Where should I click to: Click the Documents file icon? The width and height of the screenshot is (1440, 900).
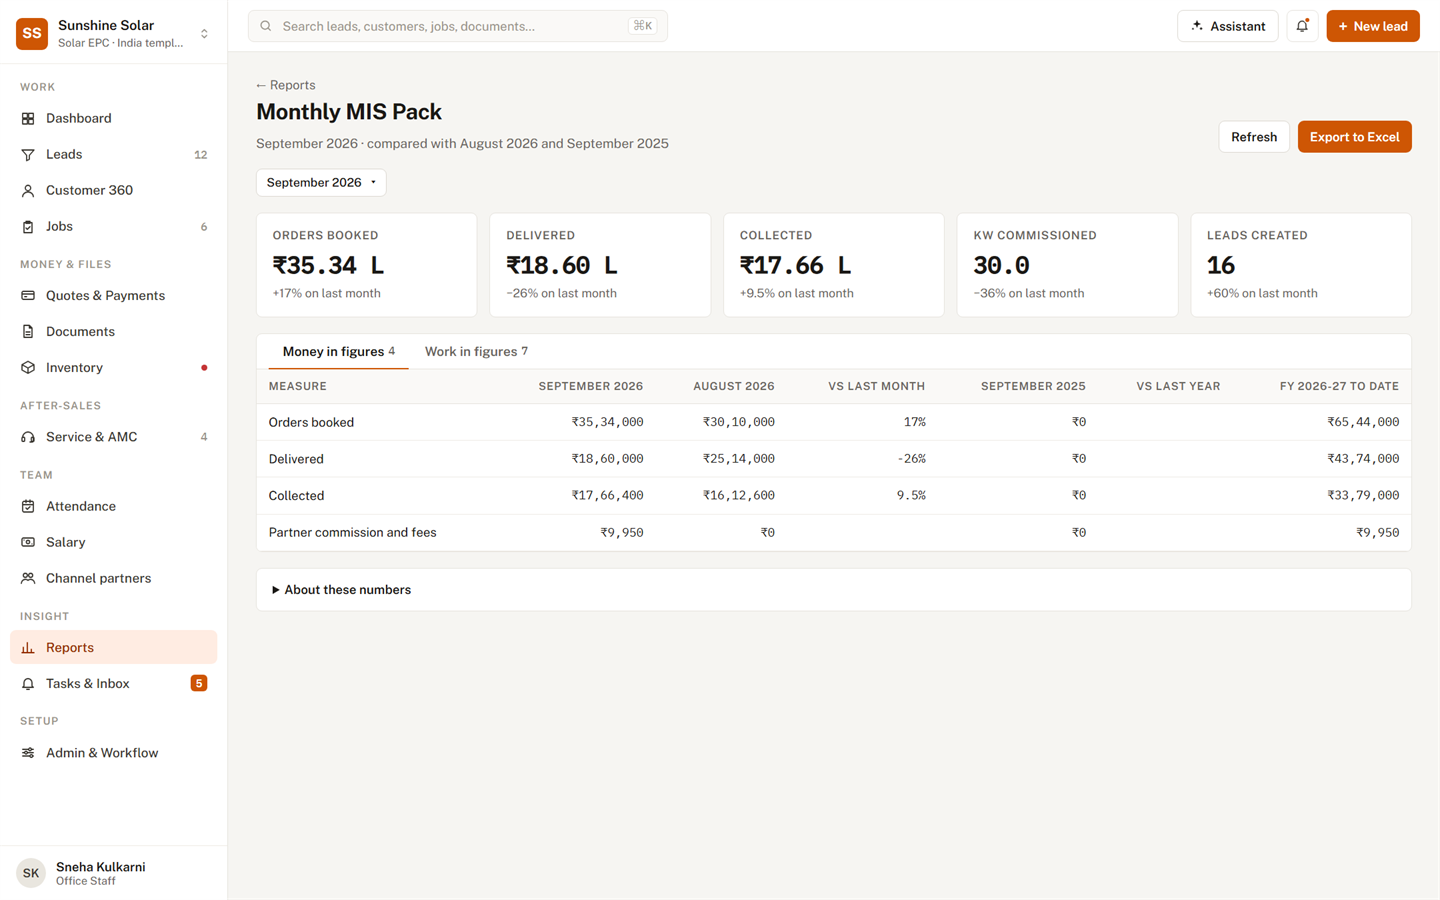[28, 331]
